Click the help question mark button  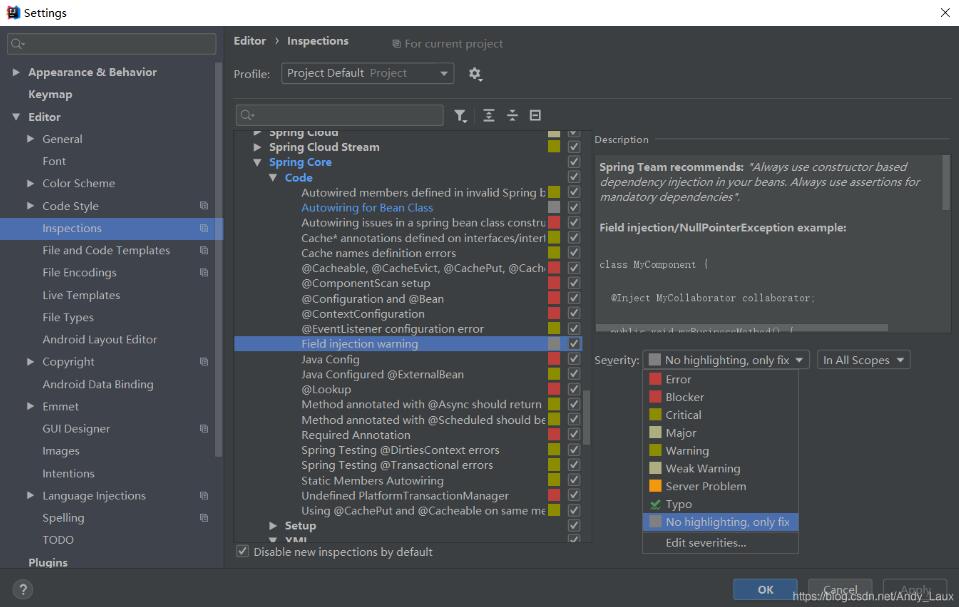[24, 589]
